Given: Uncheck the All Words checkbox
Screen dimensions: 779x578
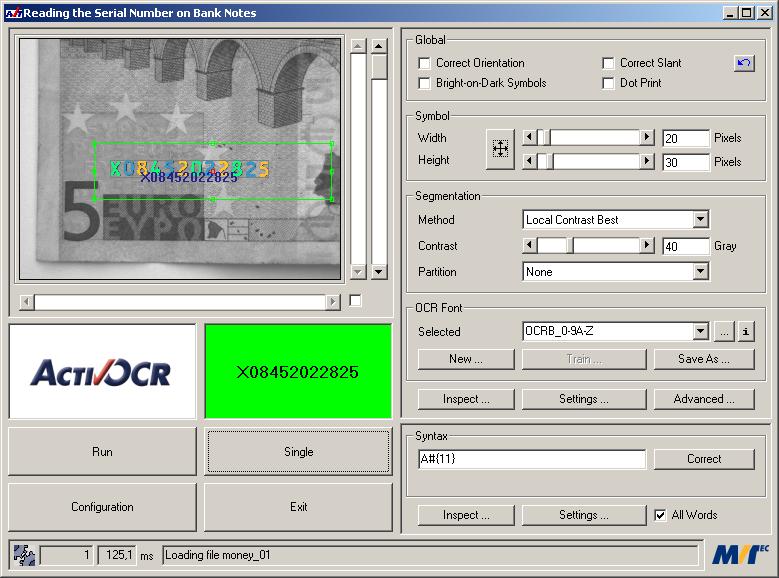Looking at the screenshot, I should (660, 515).
